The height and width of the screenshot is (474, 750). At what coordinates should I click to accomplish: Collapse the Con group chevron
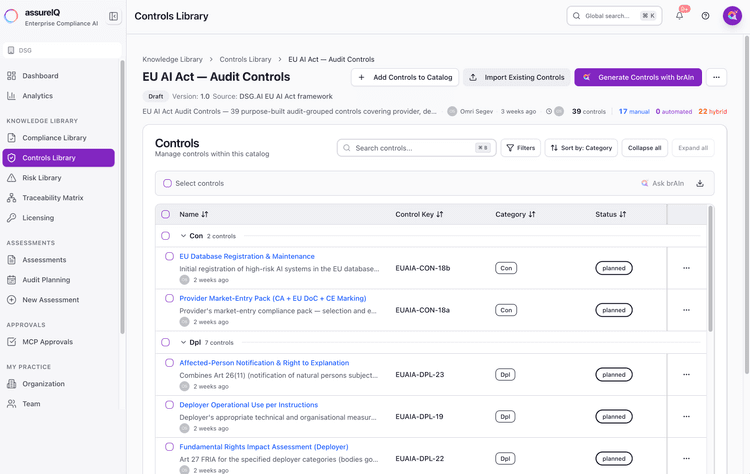(183, 236)
